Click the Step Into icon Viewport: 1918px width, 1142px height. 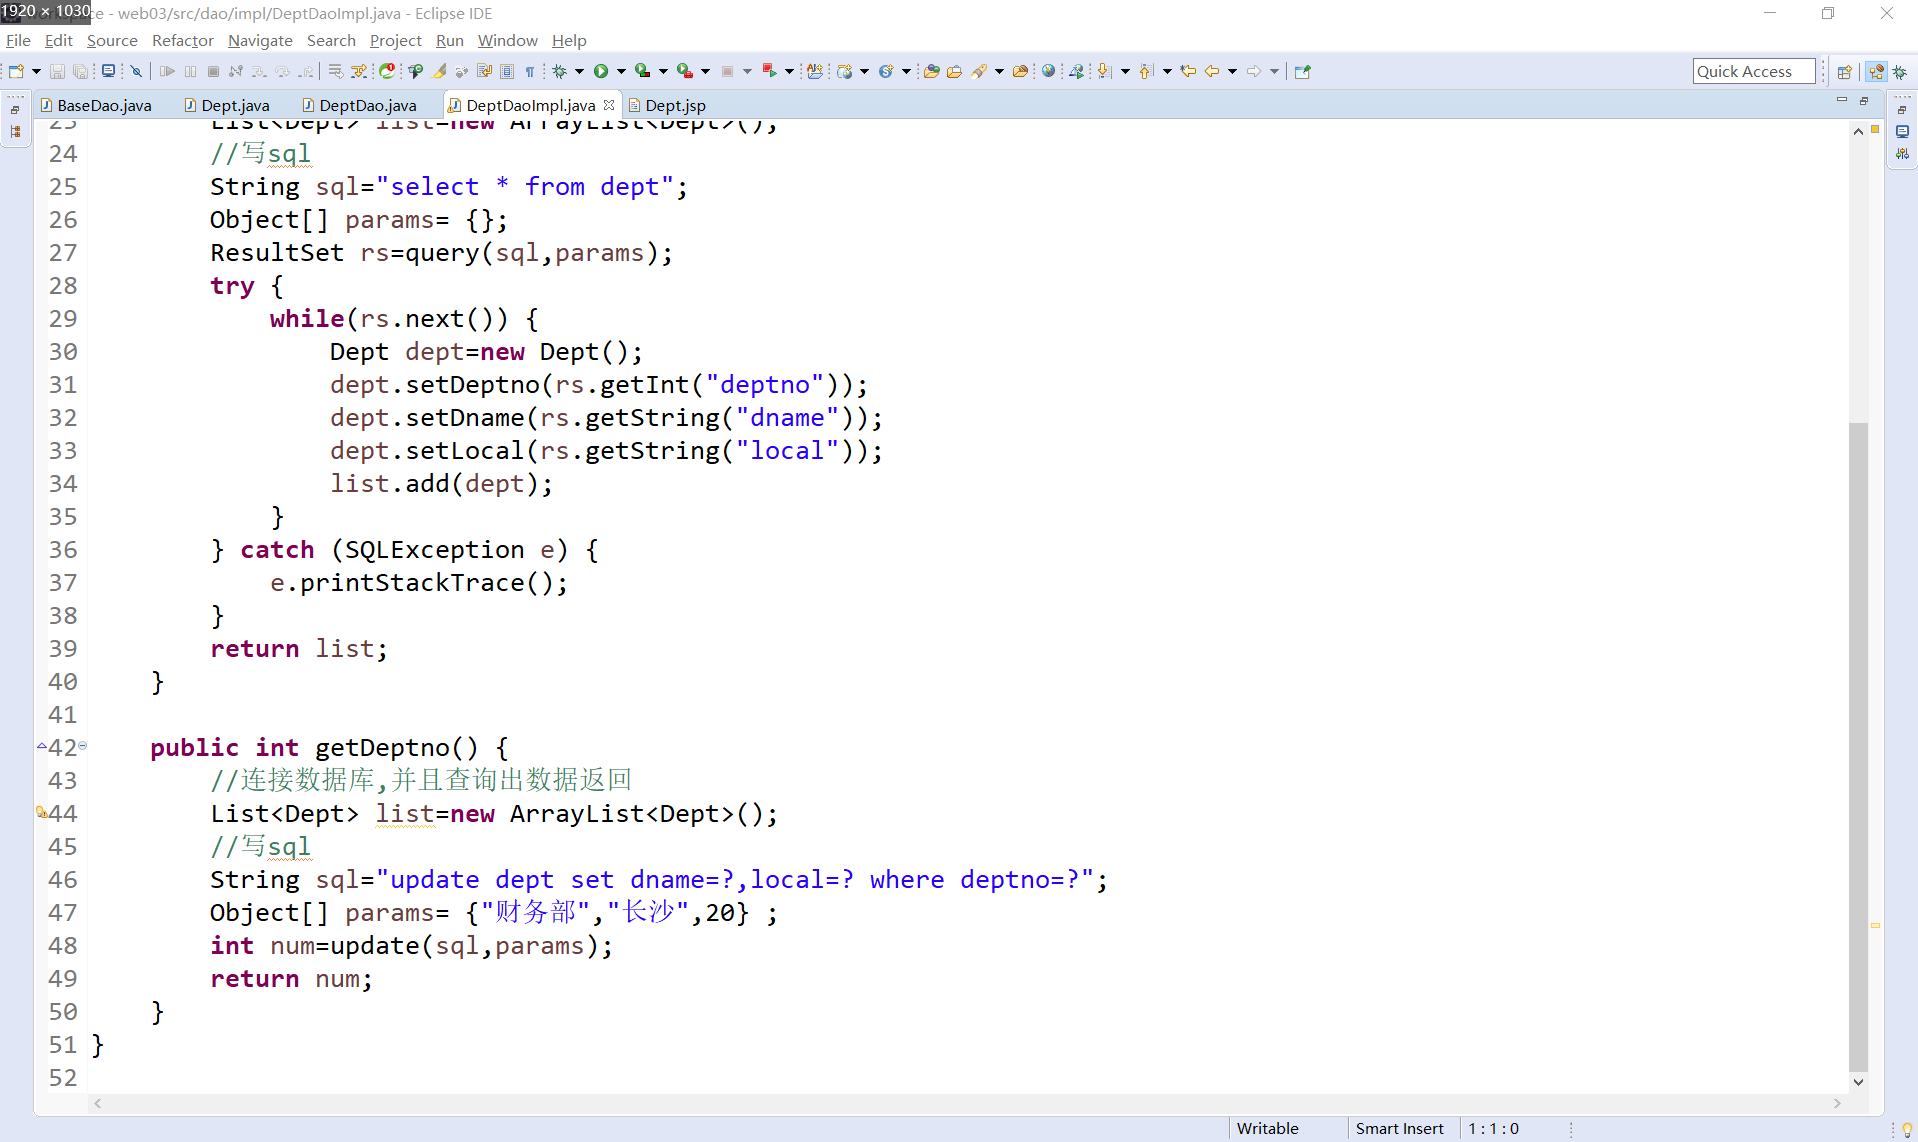pyautogui.click(x=259, y=71)
